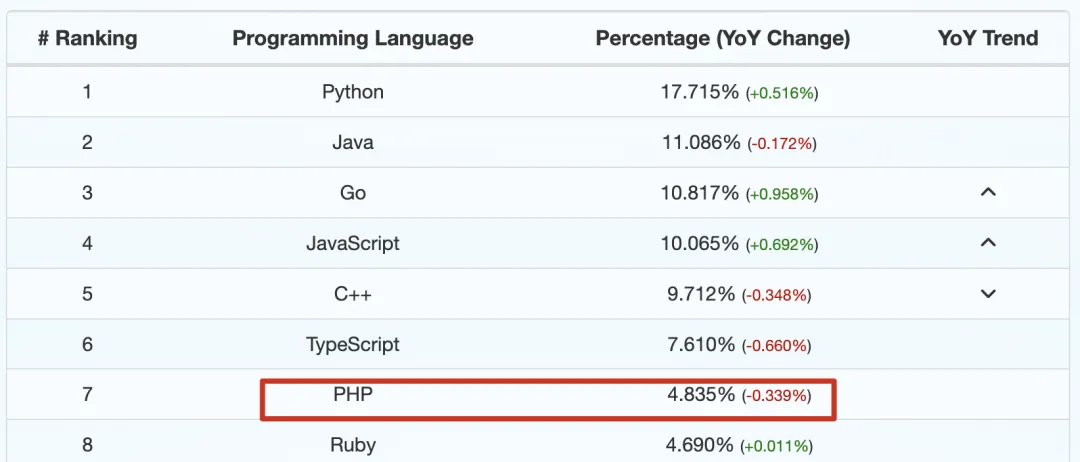Viewport: 1080px width, 462px height.
Task: Select the Java language name
Action: (353, 142)
